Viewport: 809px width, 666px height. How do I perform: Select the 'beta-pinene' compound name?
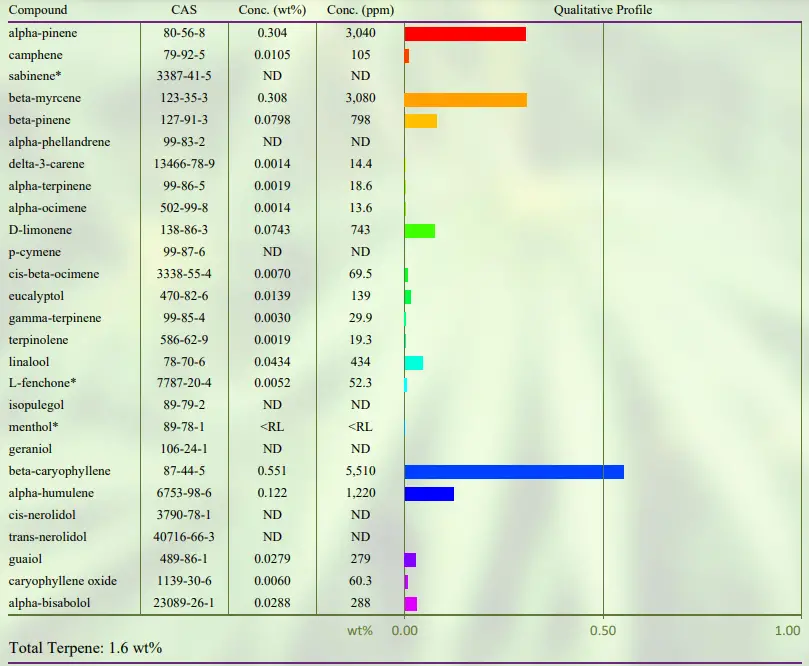(x=40, y=120)
